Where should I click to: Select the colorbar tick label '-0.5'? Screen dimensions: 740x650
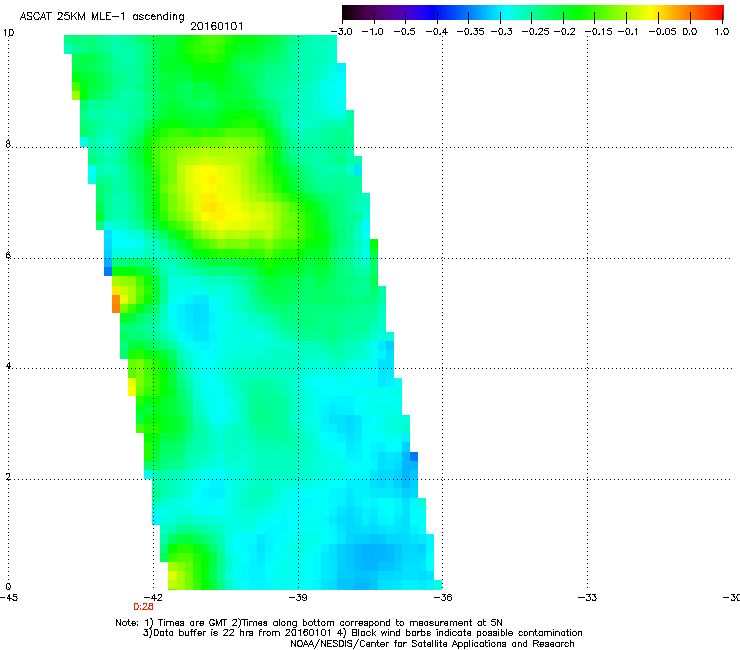(404, 32)
